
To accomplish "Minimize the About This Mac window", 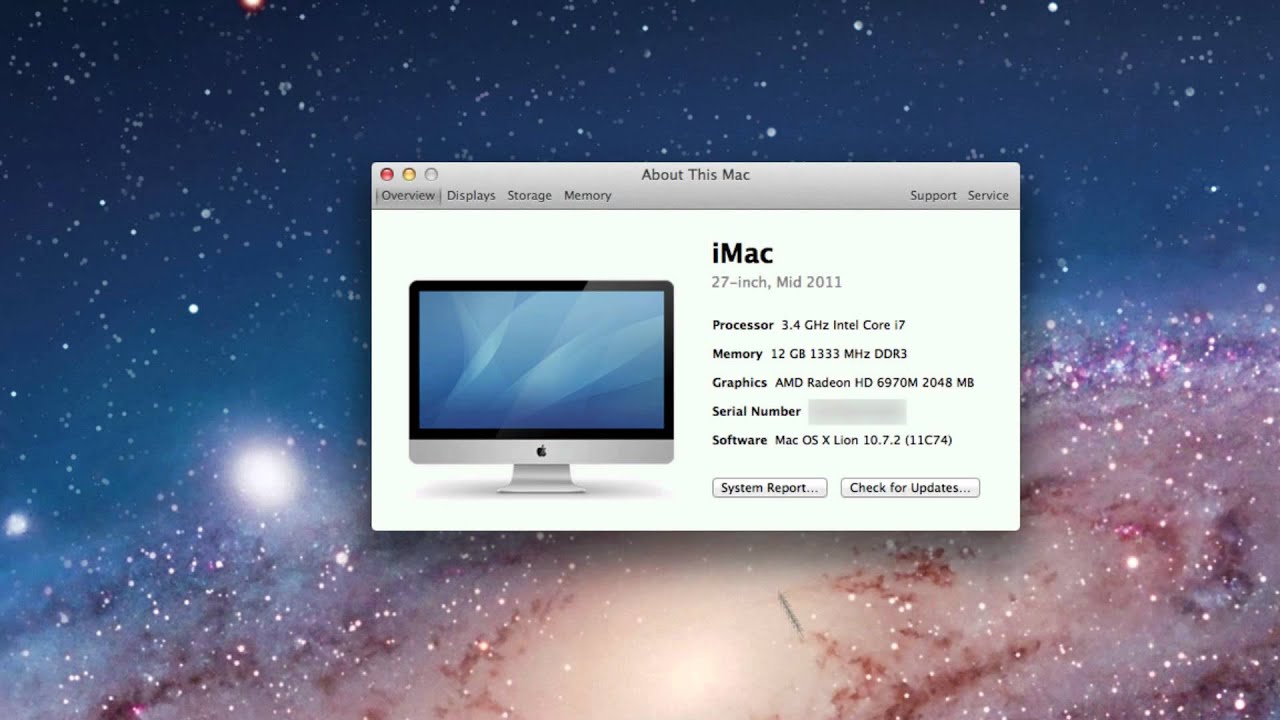I will (x=409, y=175).
